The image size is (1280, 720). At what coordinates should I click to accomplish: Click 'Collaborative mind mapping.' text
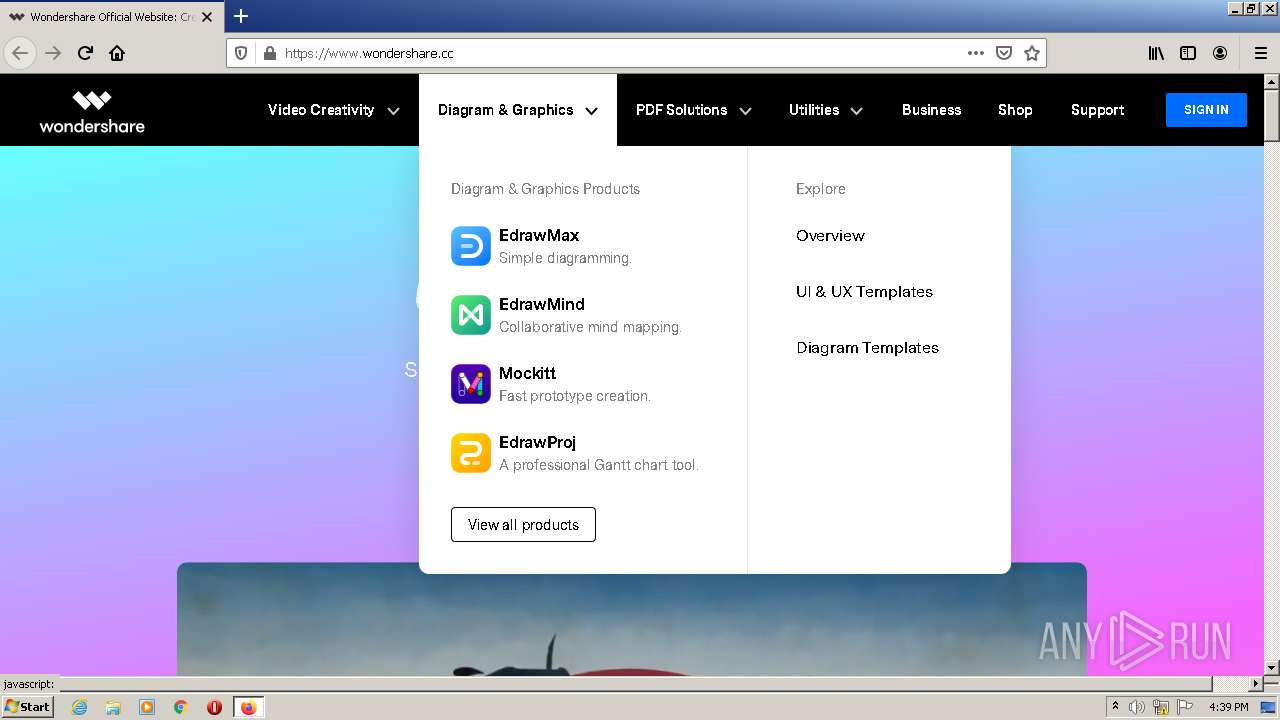pos(590,327)
